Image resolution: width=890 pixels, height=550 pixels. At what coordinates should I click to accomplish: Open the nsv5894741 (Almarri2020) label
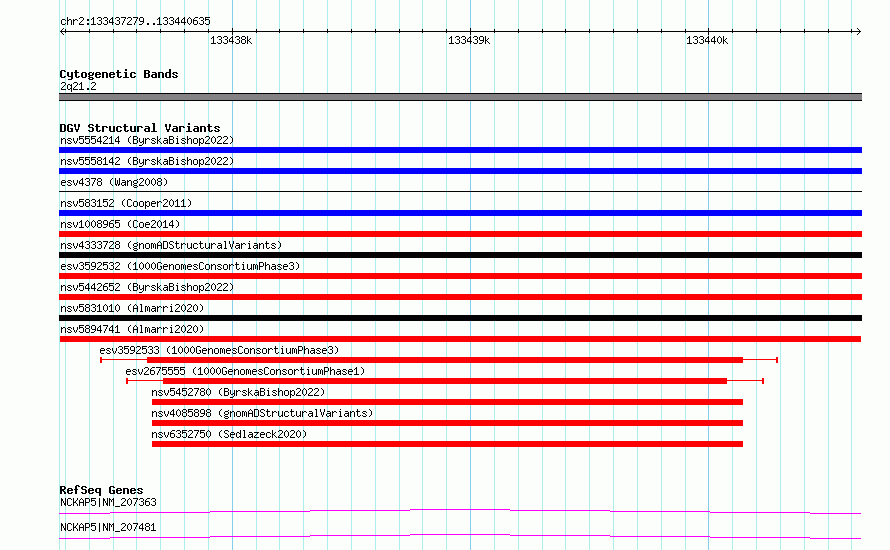132,329
